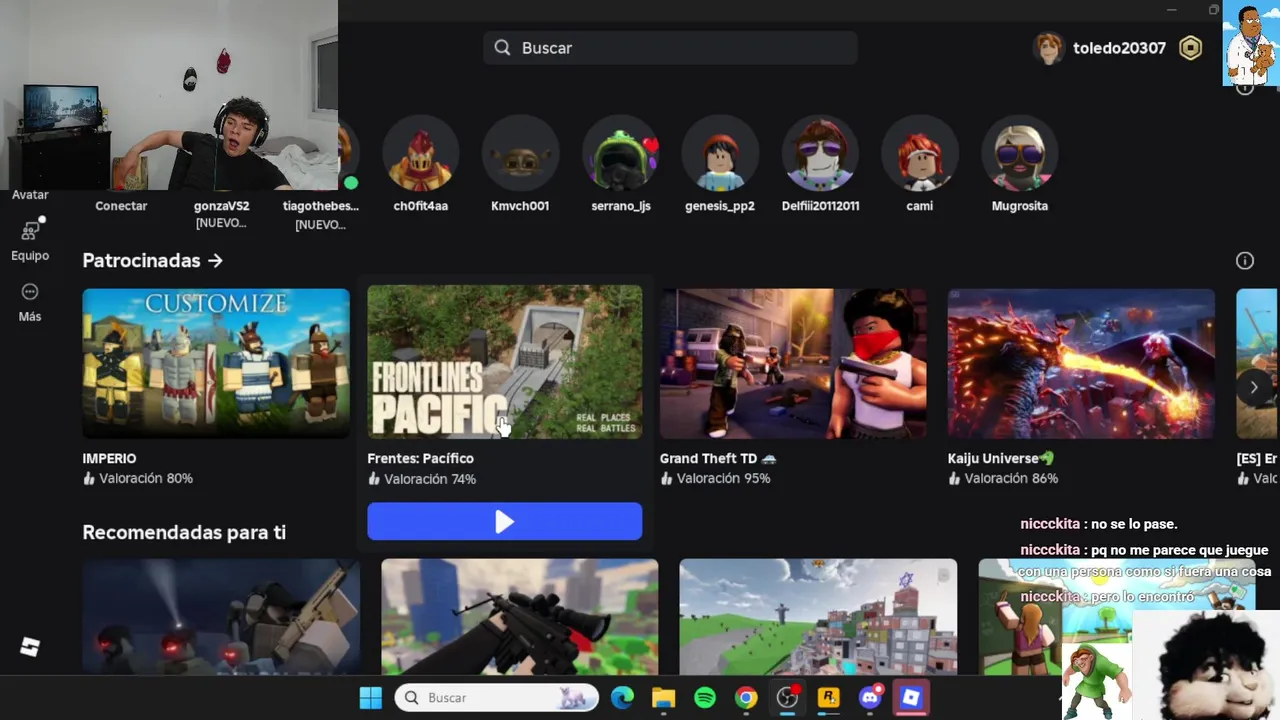Open friend Kmvch001's avatar

[520, 153]
